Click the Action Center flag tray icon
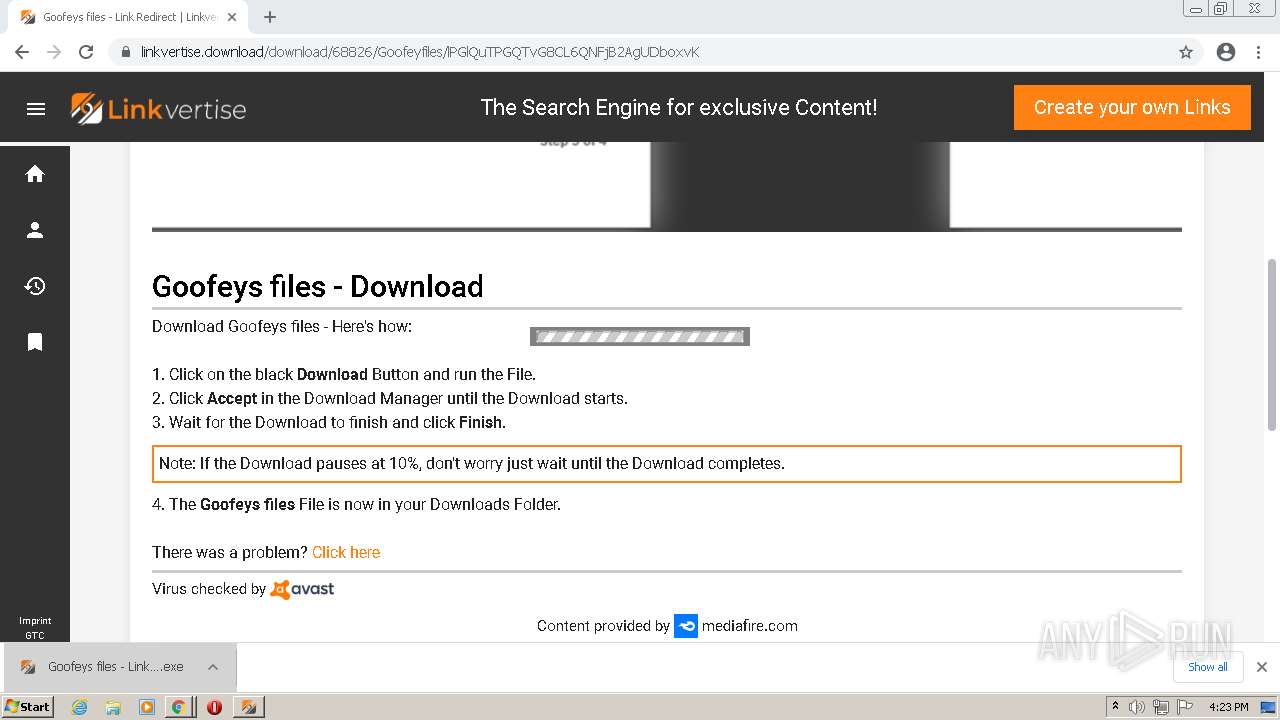Viewport: 1280px width, 720px height. [x=1185, y=707]
